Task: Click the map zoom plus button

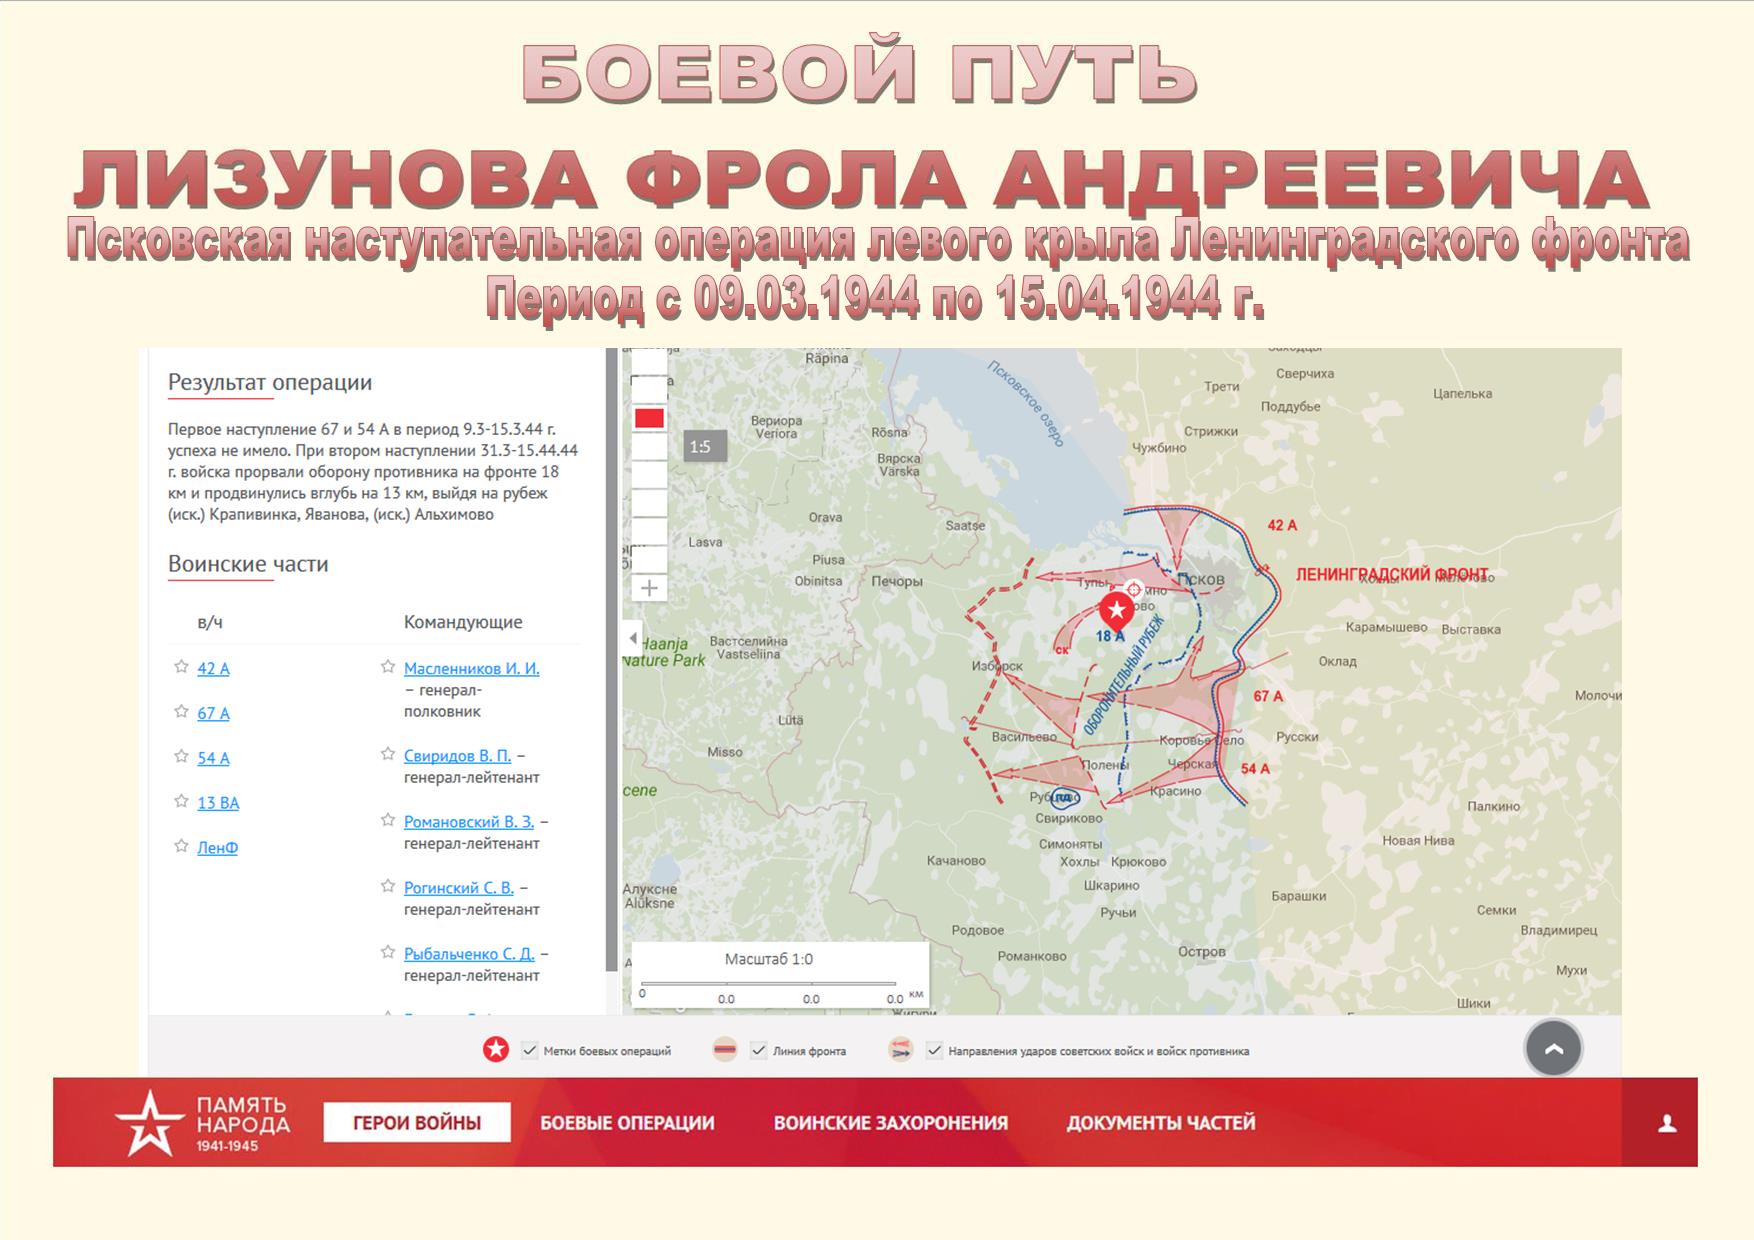Action: (649, 588)
